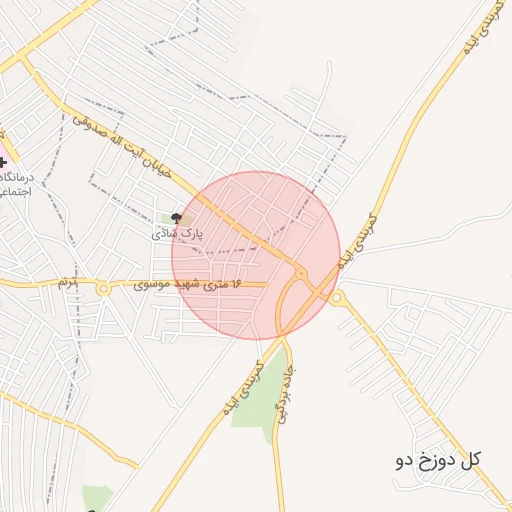This screenshot has height=512, width=512.
Task: Click the پارک شادی label
Action: pos(177,233)
